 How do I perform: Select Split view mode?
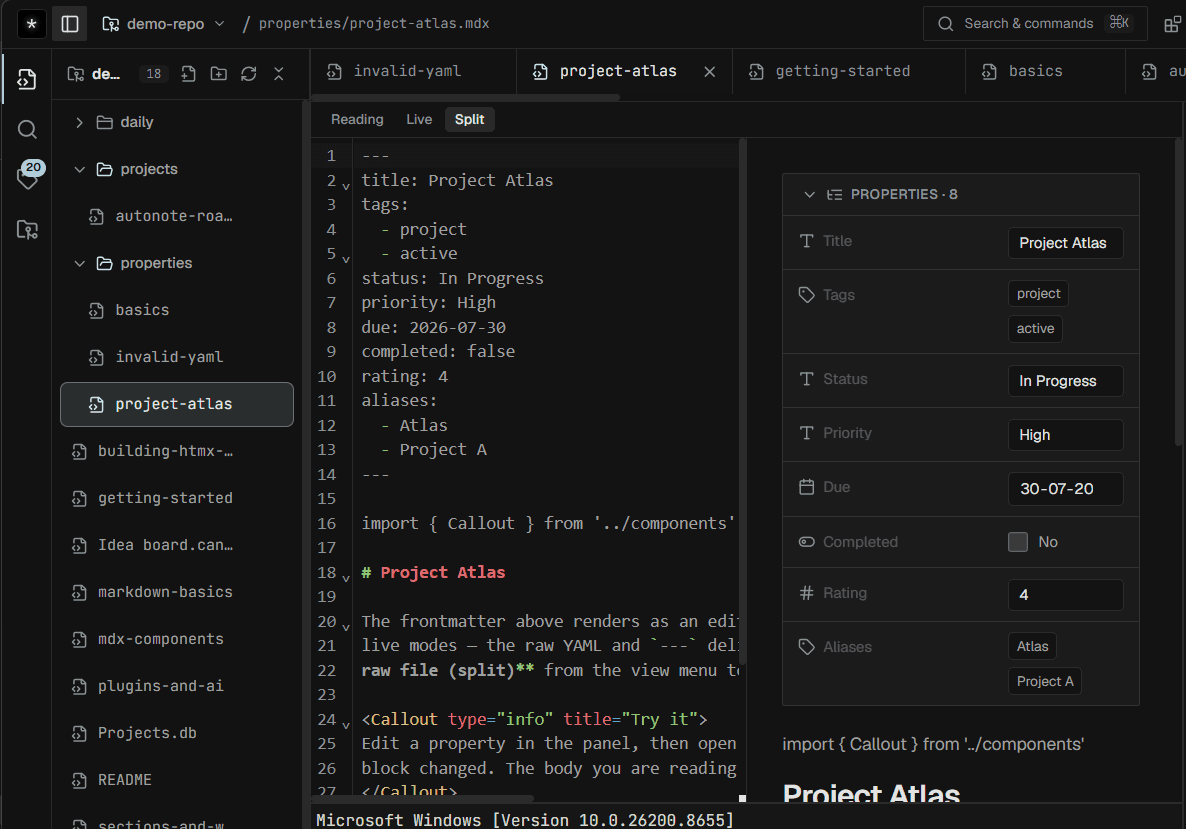click(469, 120)
